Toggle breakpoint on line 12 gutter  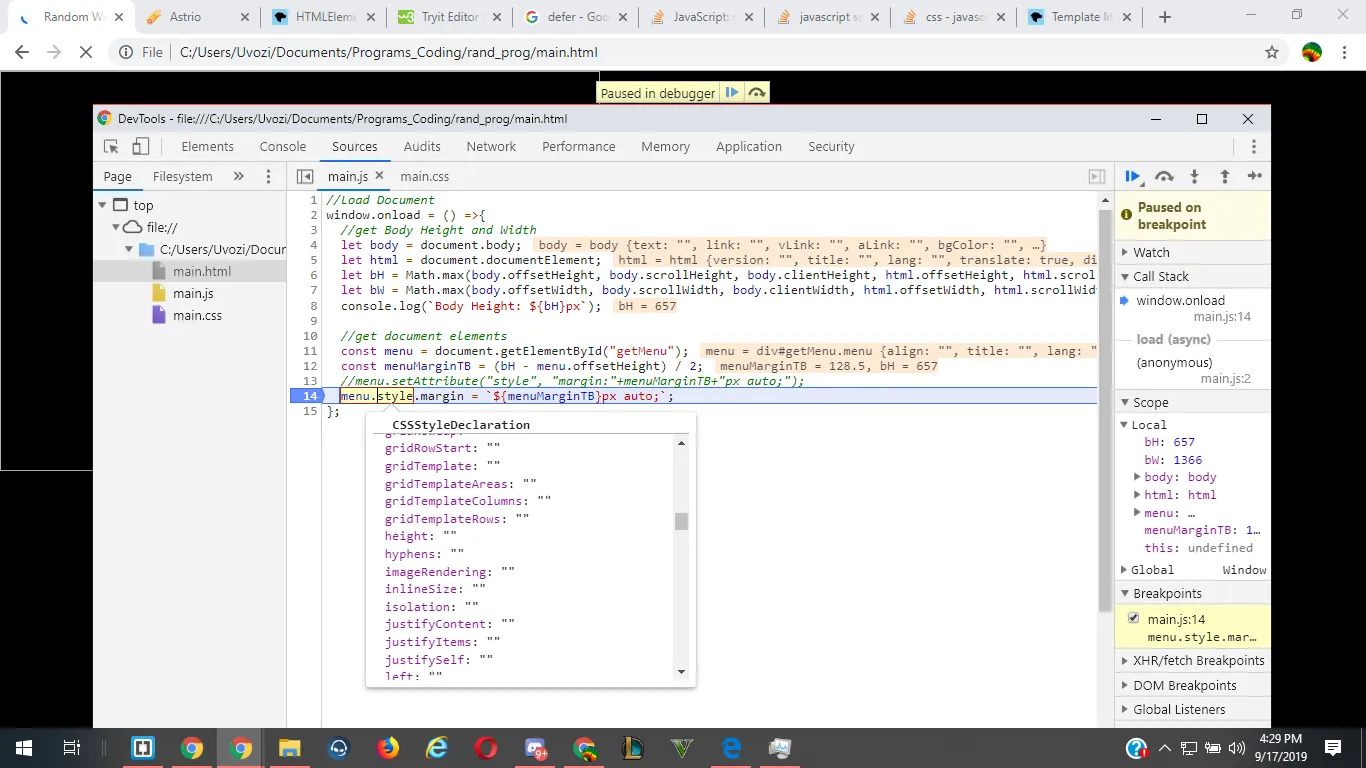pyautogui.click(x=310, y=366)
